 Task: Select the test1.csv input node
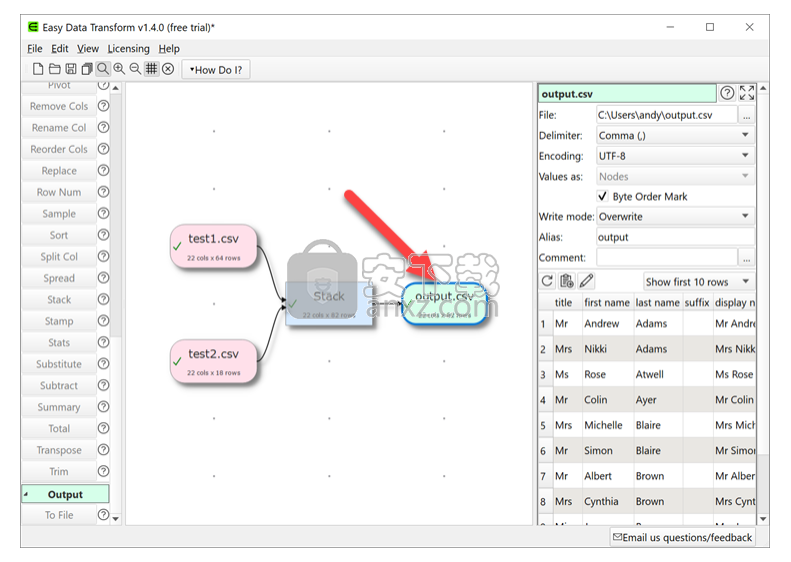(x=213, y=247)
